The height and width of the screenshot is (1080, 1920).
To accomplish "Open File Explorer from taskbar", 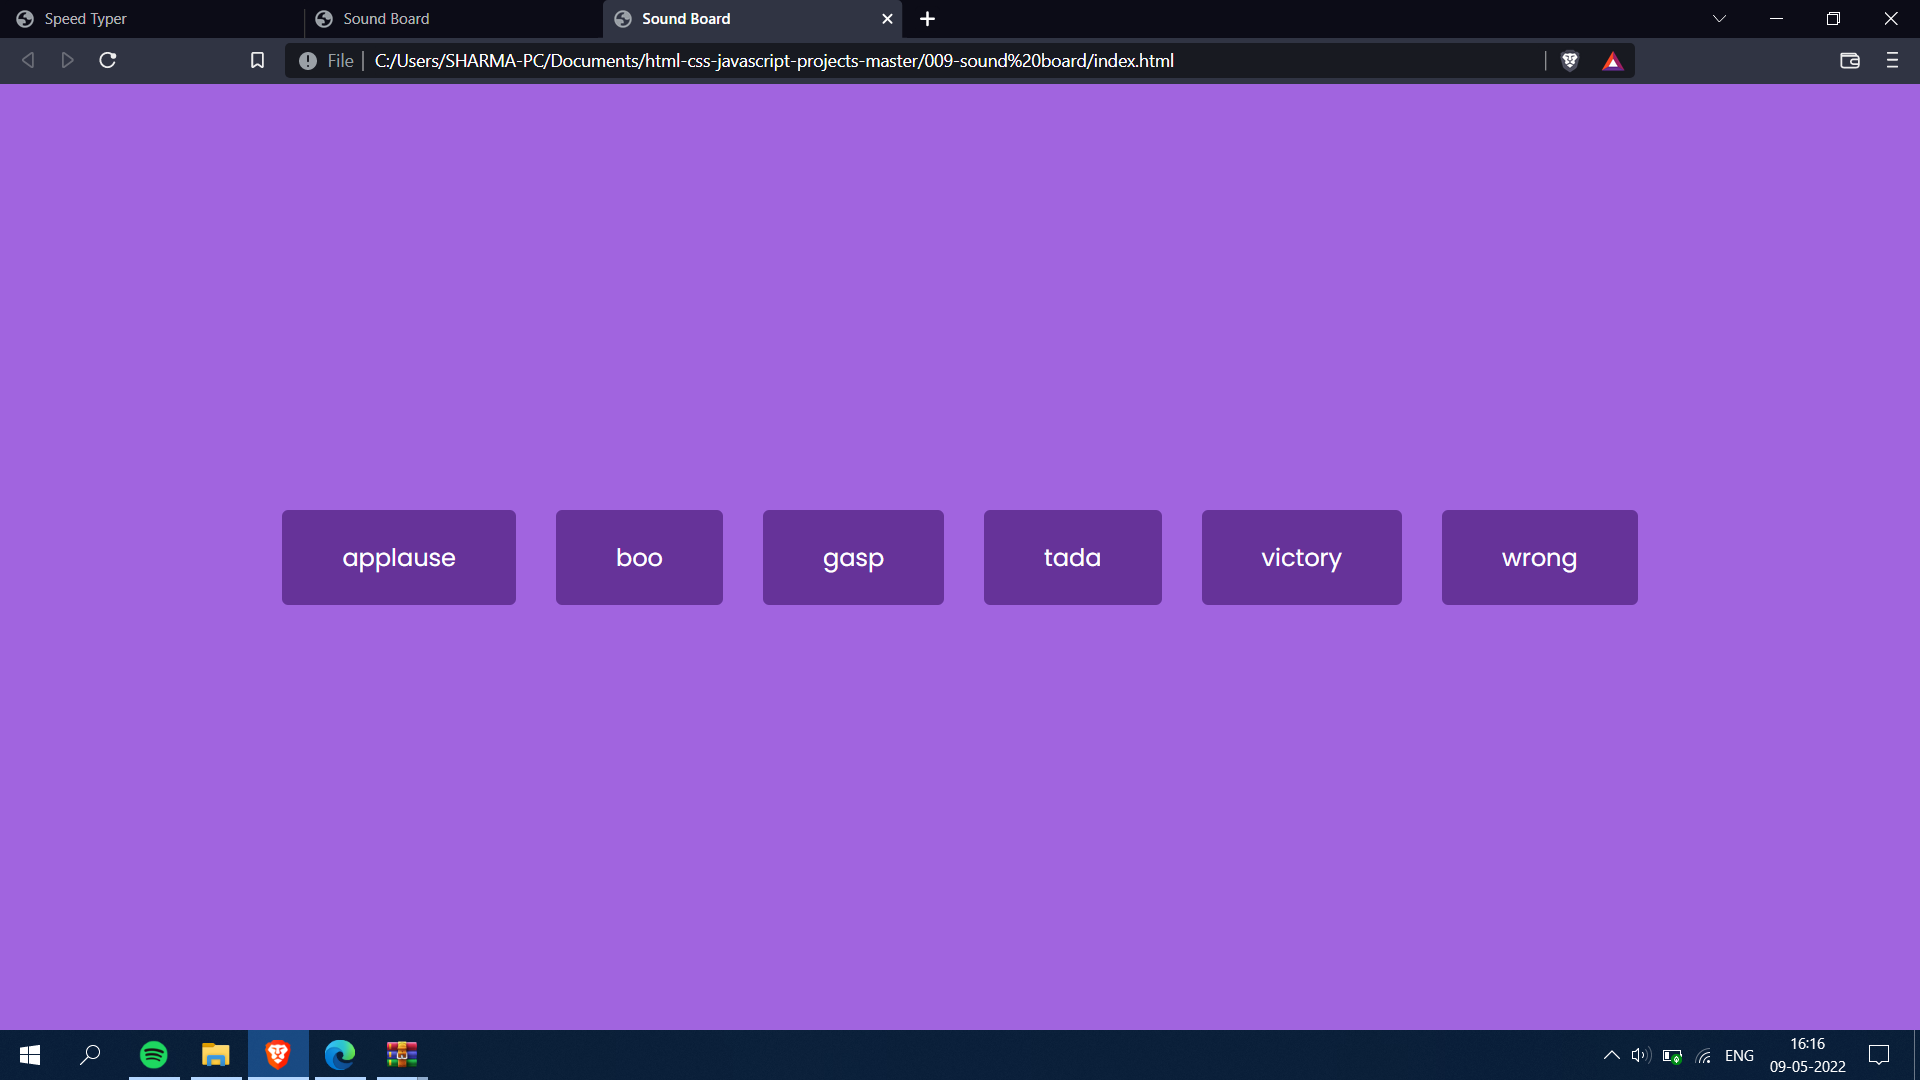I will (216, 1055).
